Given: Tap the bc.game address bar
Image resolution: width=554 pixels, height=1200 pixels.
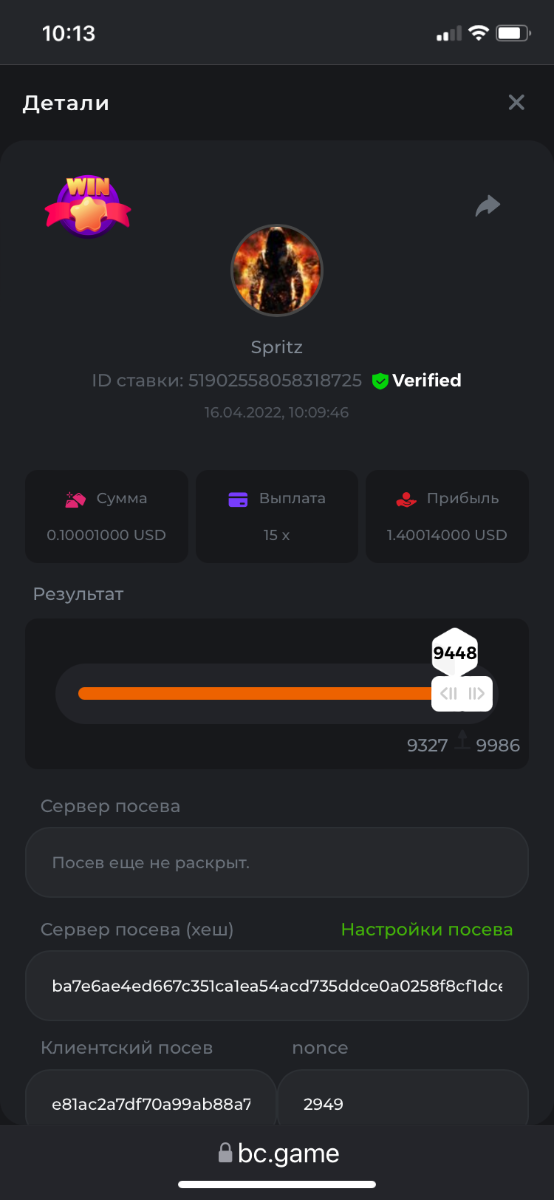Looking at the screenshot, I should pos(277,1154).
